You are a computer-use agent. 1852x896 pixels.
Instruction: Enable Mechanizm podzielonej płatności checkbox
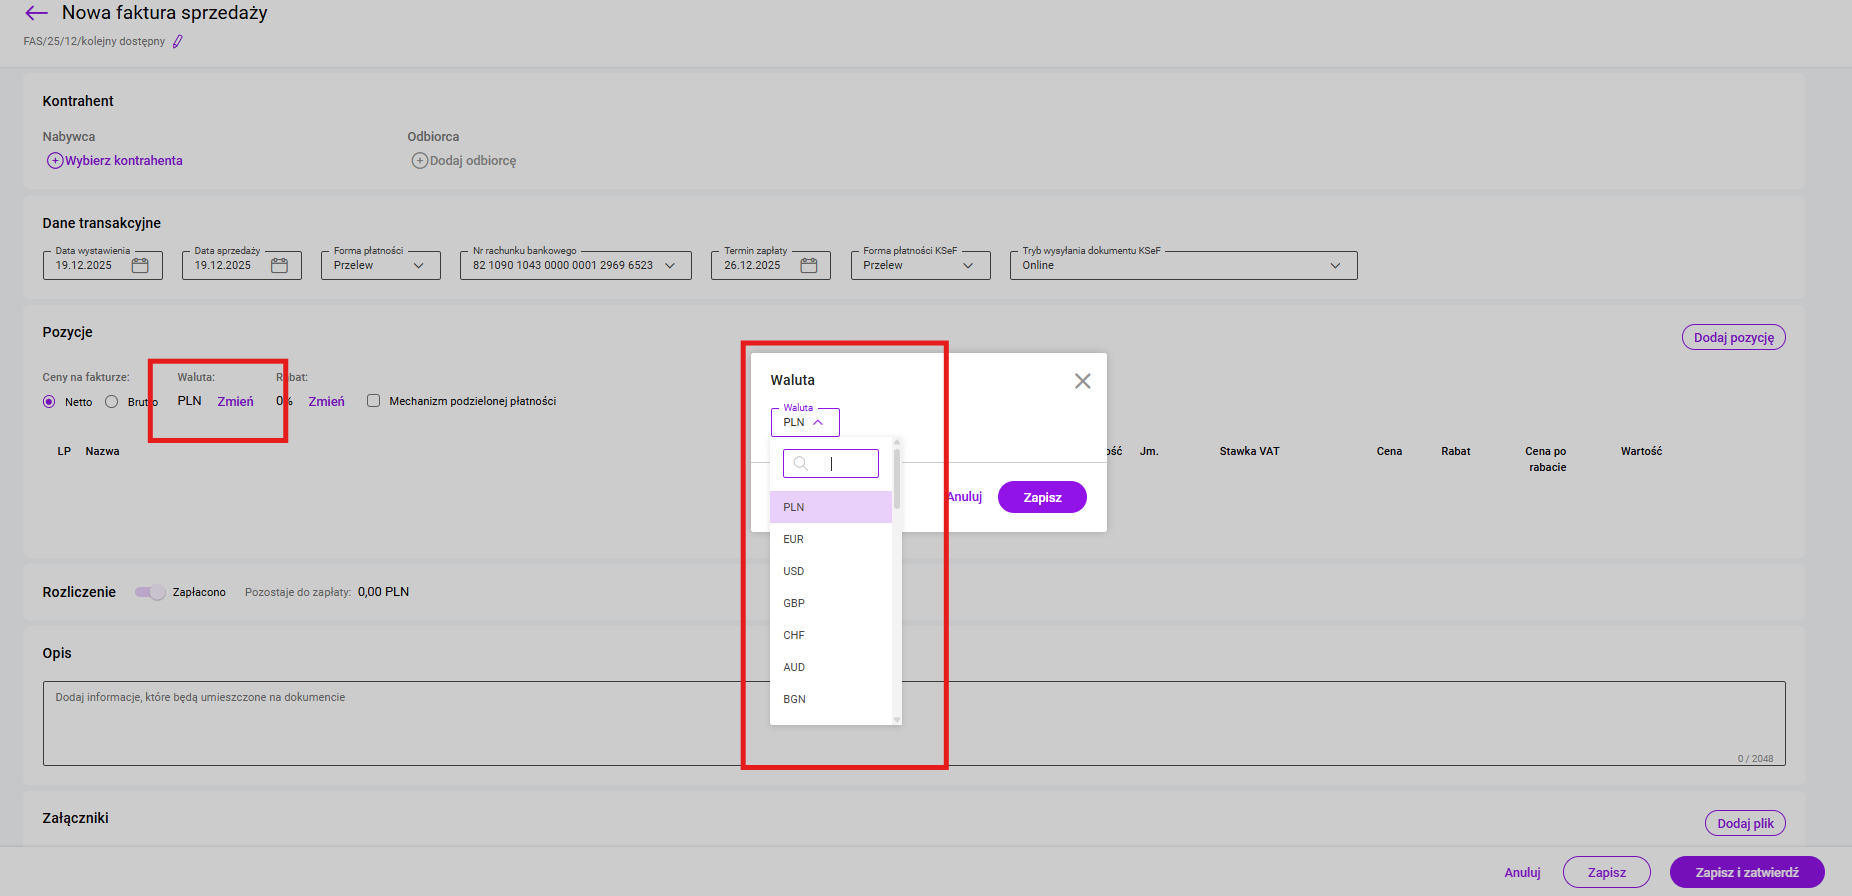pos(373,401)
